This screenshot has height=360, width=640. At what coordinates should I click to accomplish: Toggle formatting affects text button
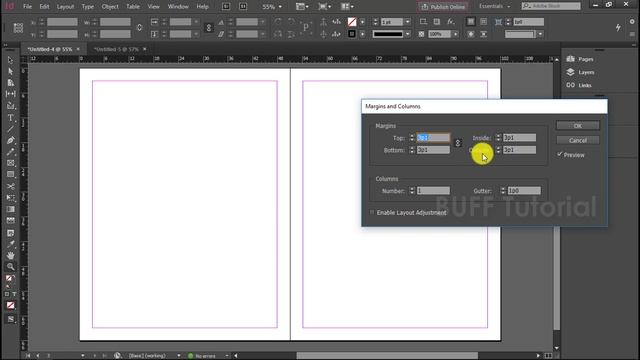pyautogui.click(x=14, y=294)
